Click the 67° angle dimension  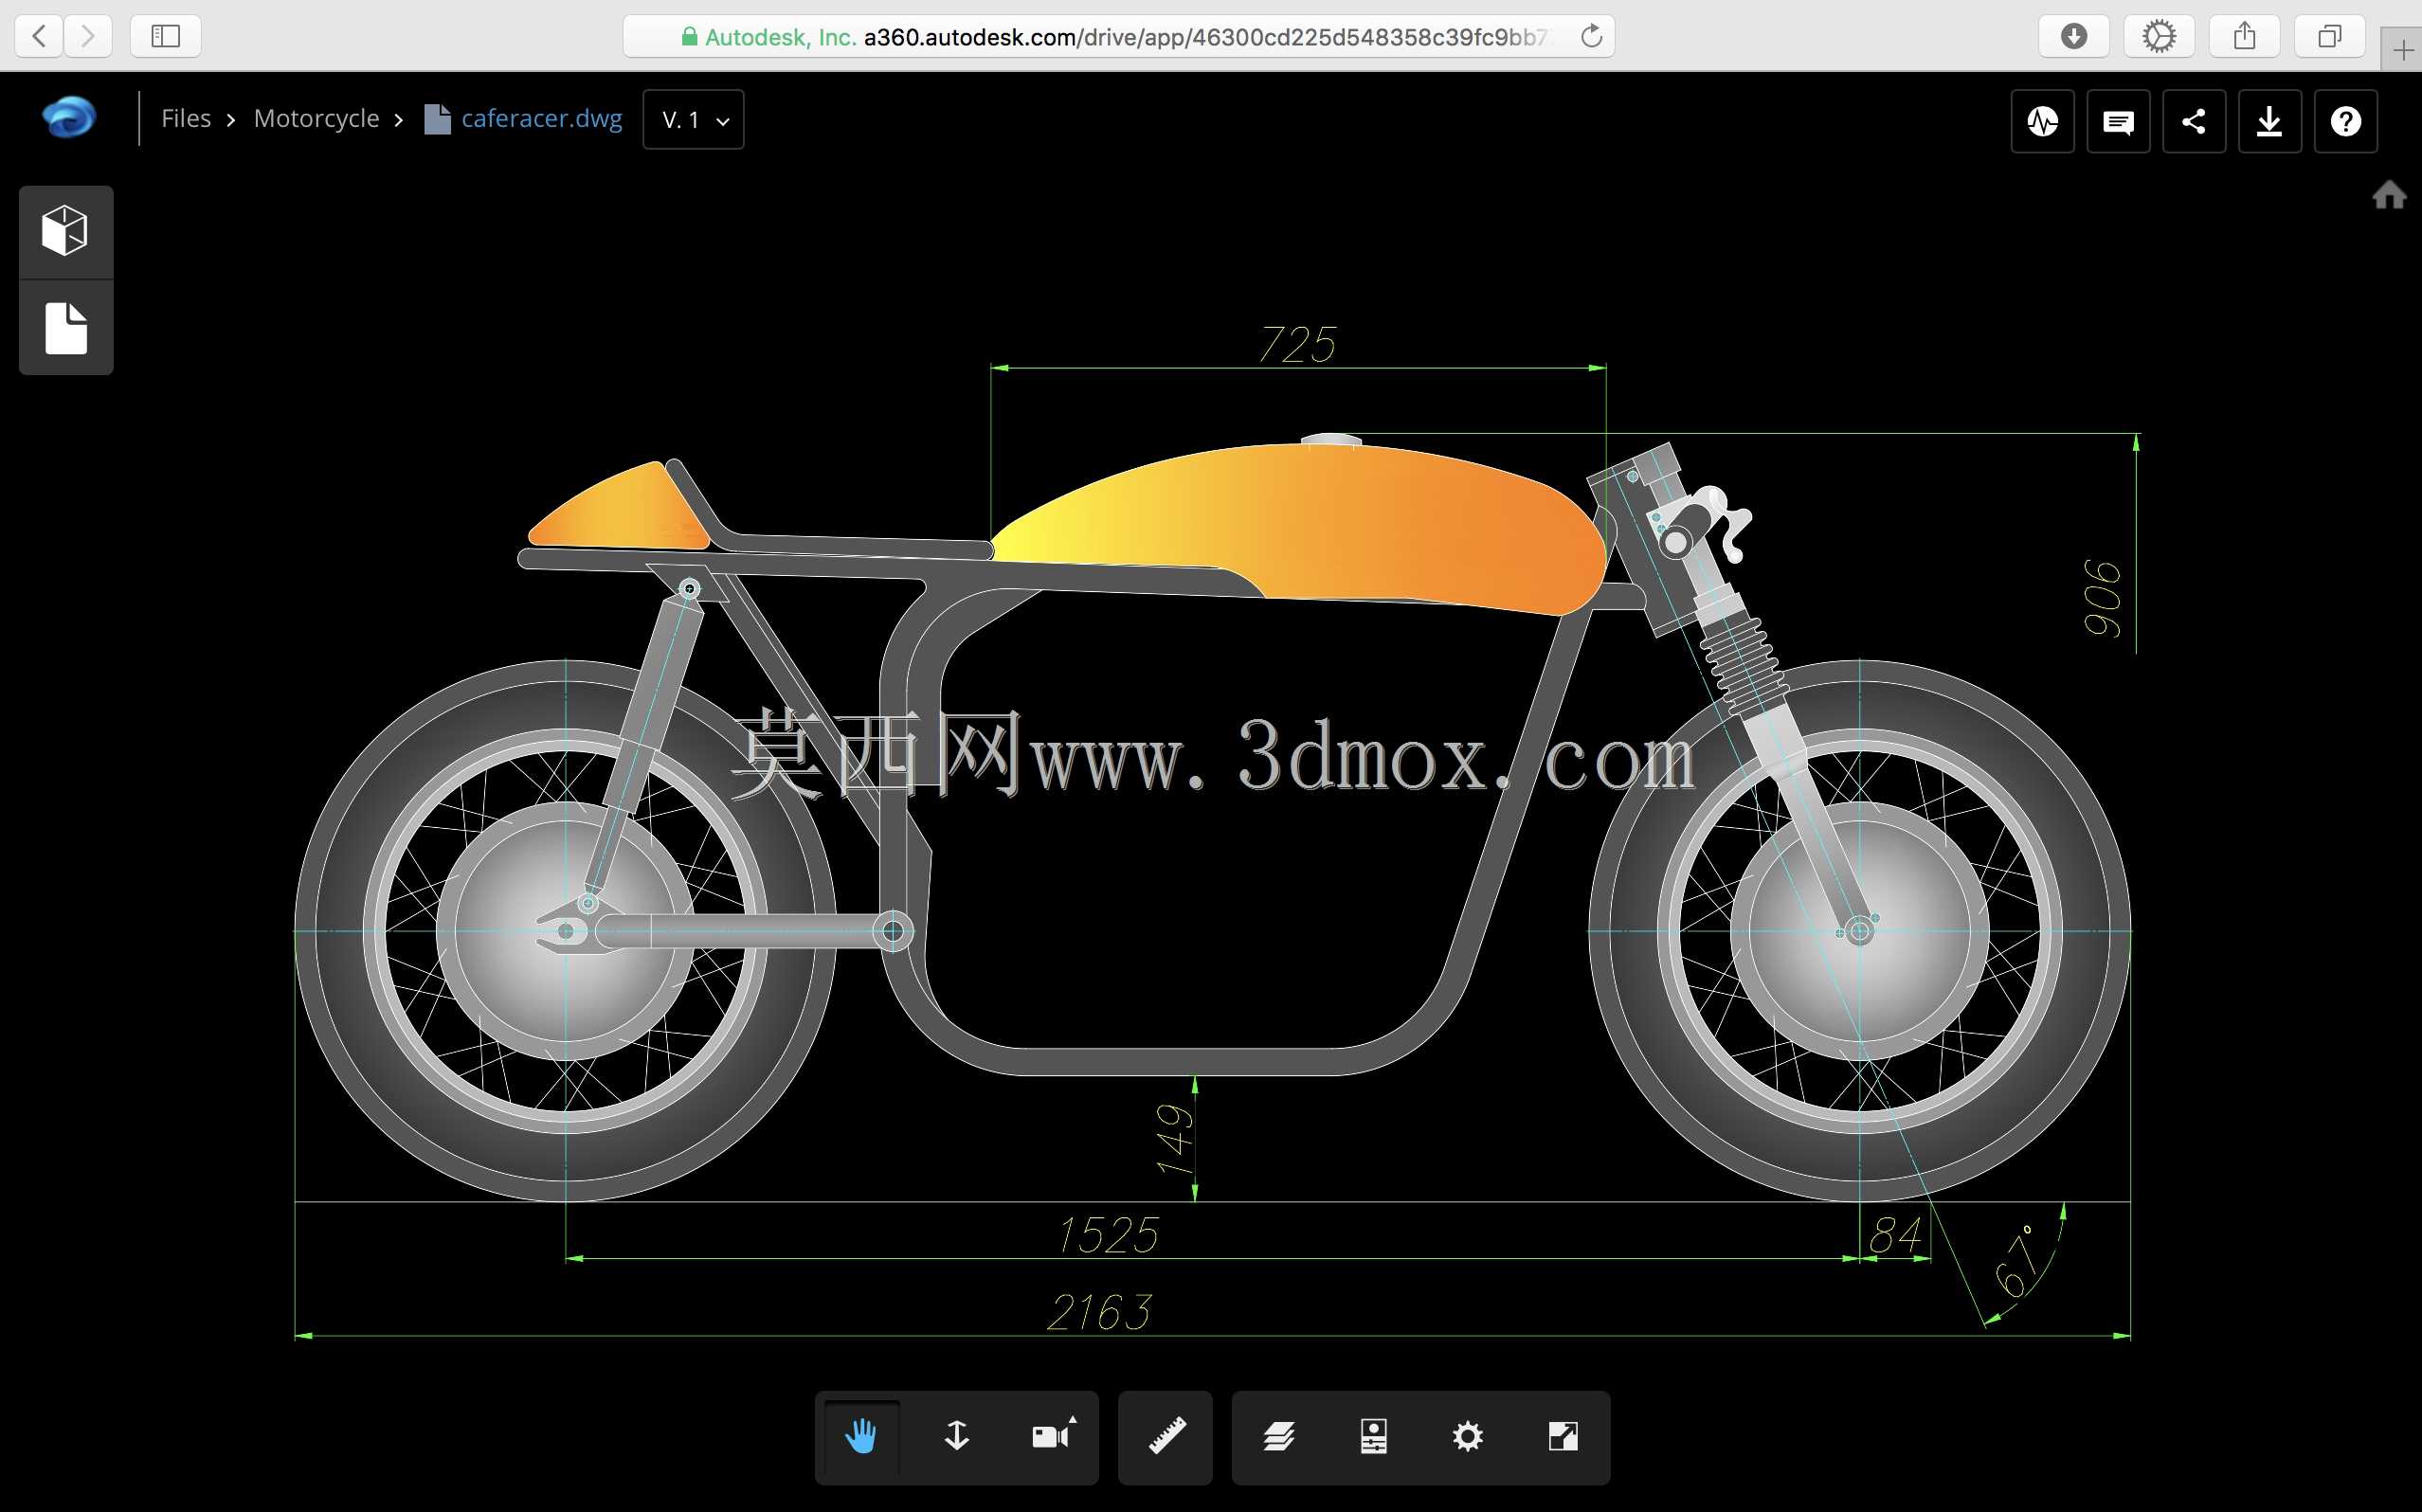[2016, 1260]
